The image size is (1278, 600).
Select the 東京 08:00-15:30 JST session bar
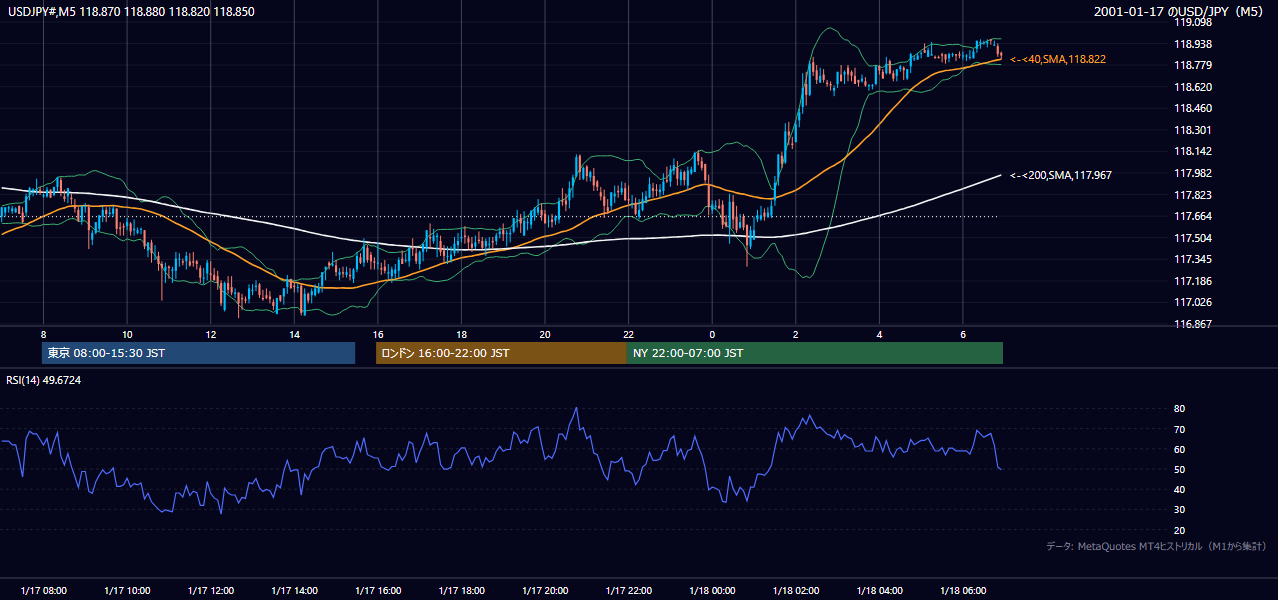point(198,353)
